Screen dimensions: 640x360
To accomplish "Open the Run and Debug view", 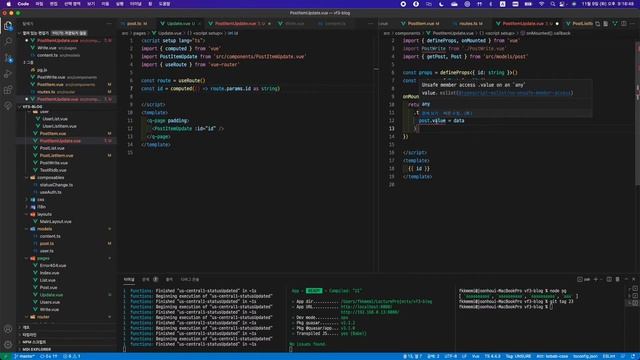I will tap(8, 74).
